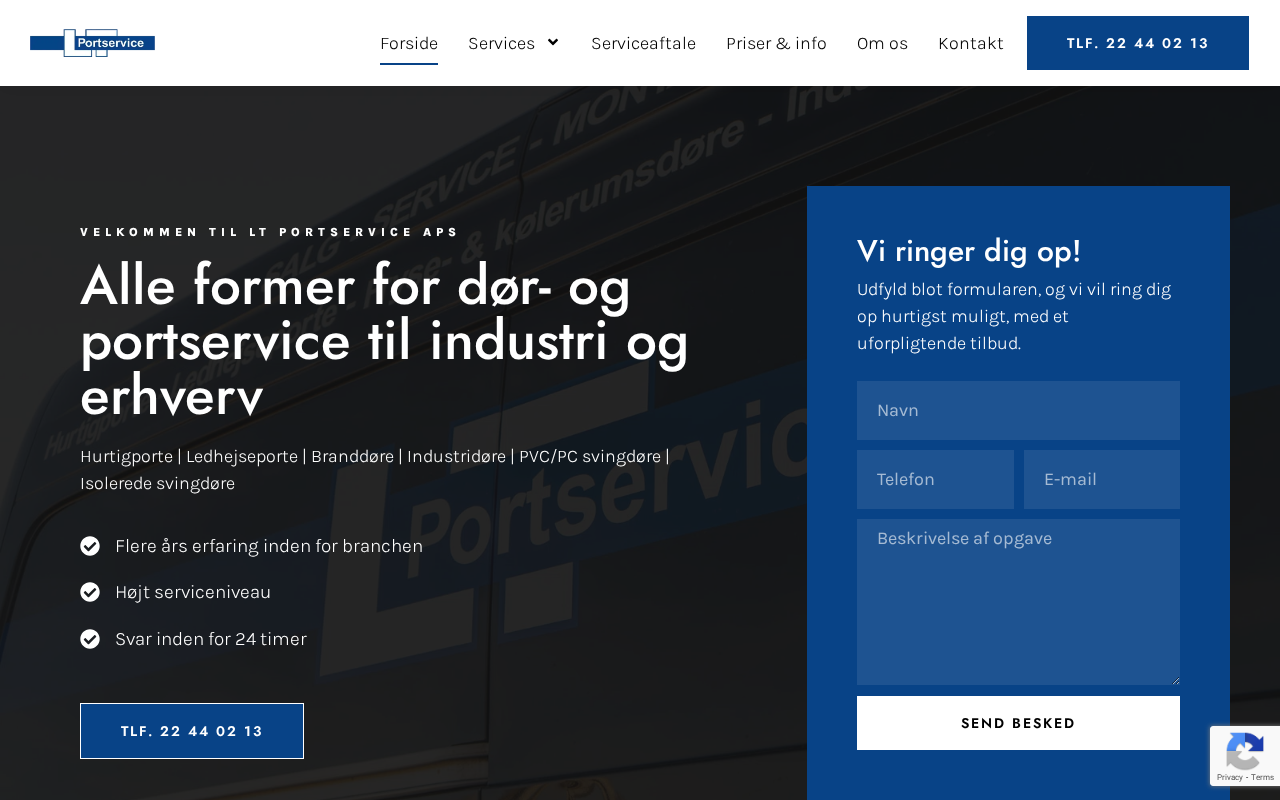Click the 'Vi ringer dig op!' form heading
The height and width of the screenshot is (800, 1280).
[969, 251]
